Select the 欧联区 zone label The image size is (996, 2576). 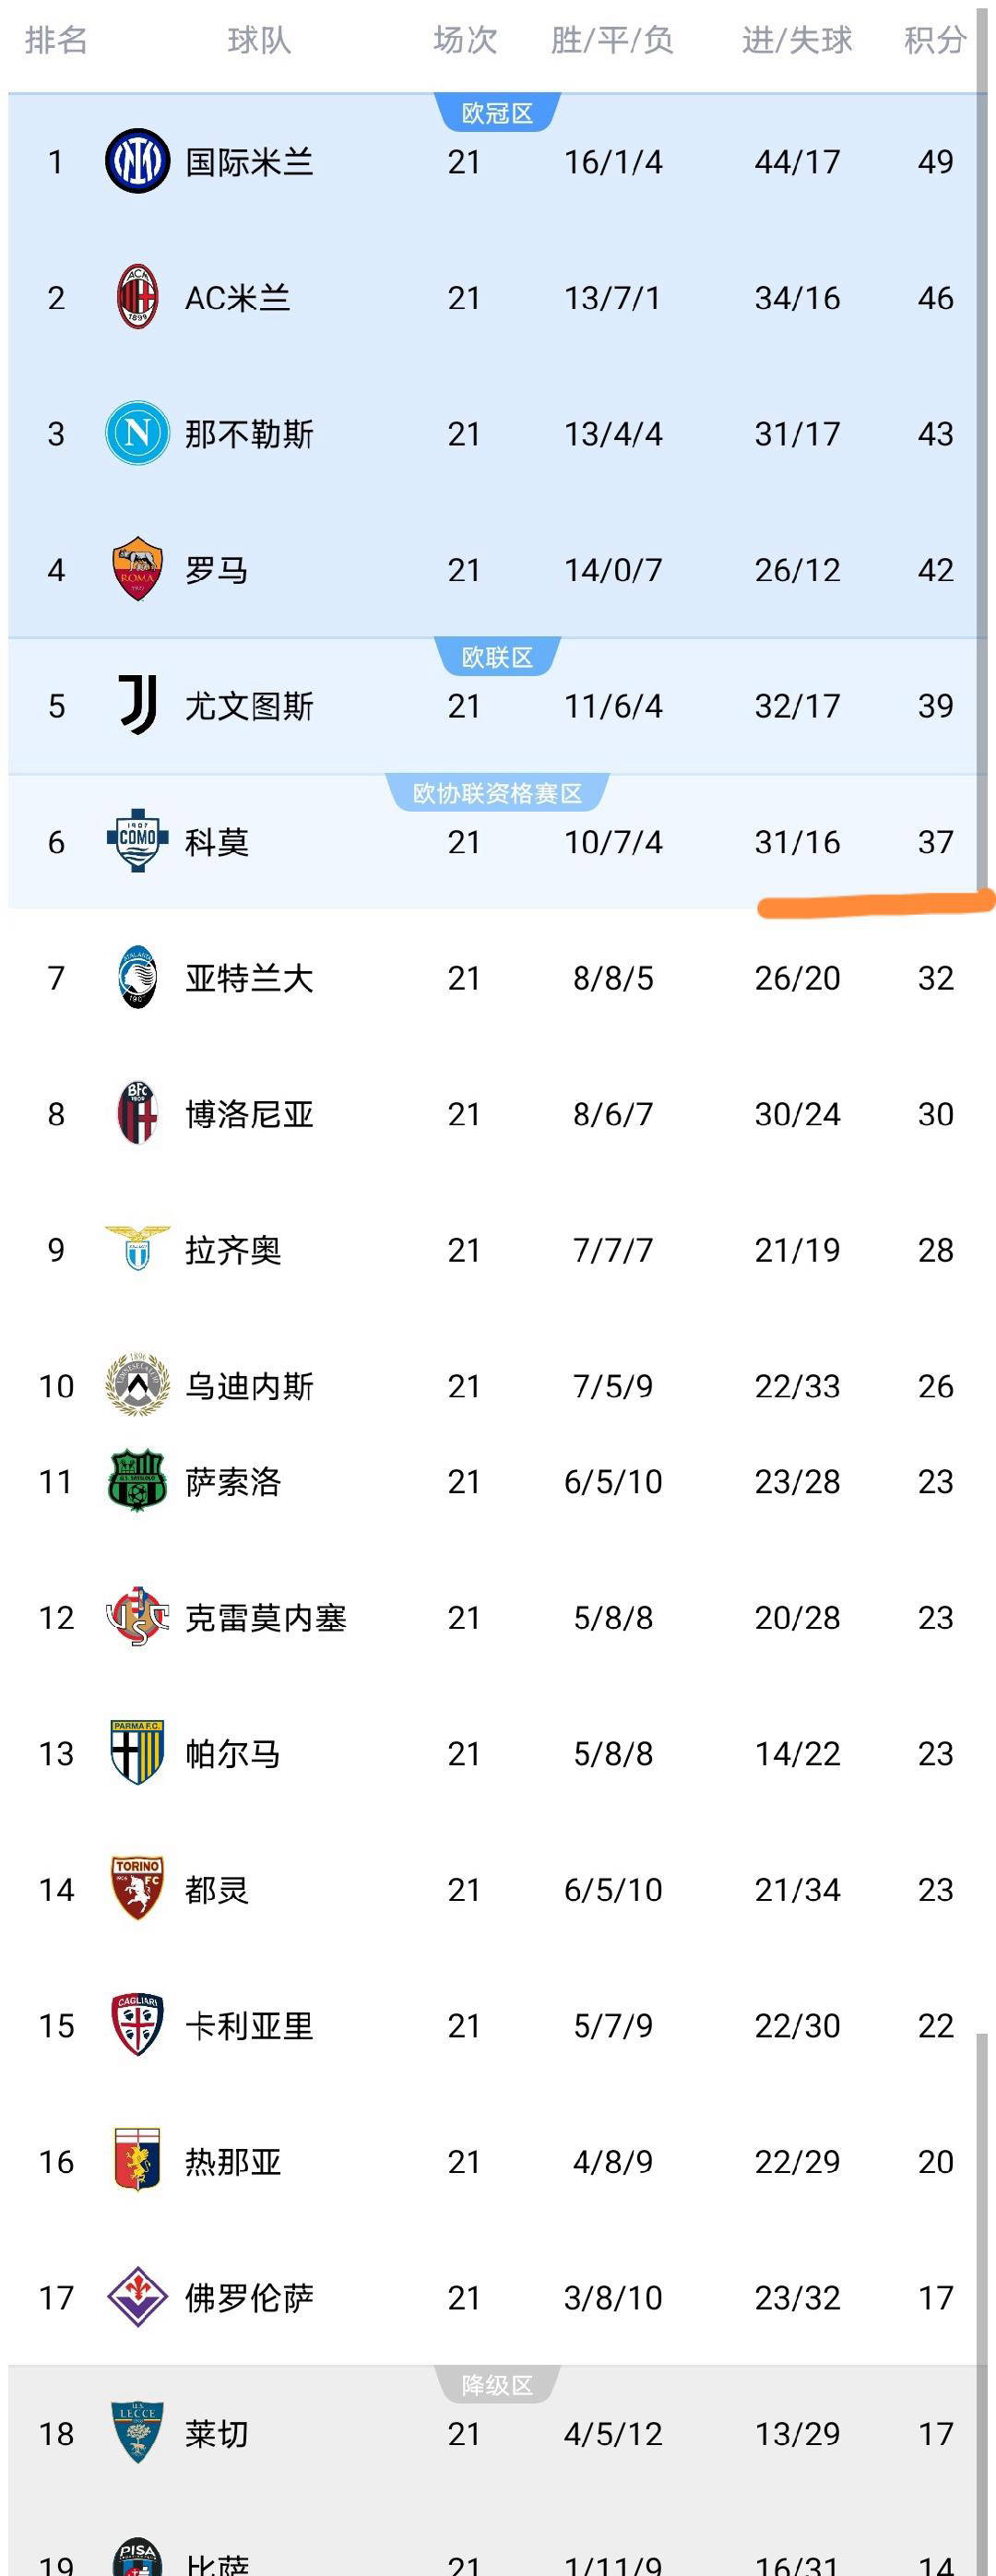click(497, 657)
